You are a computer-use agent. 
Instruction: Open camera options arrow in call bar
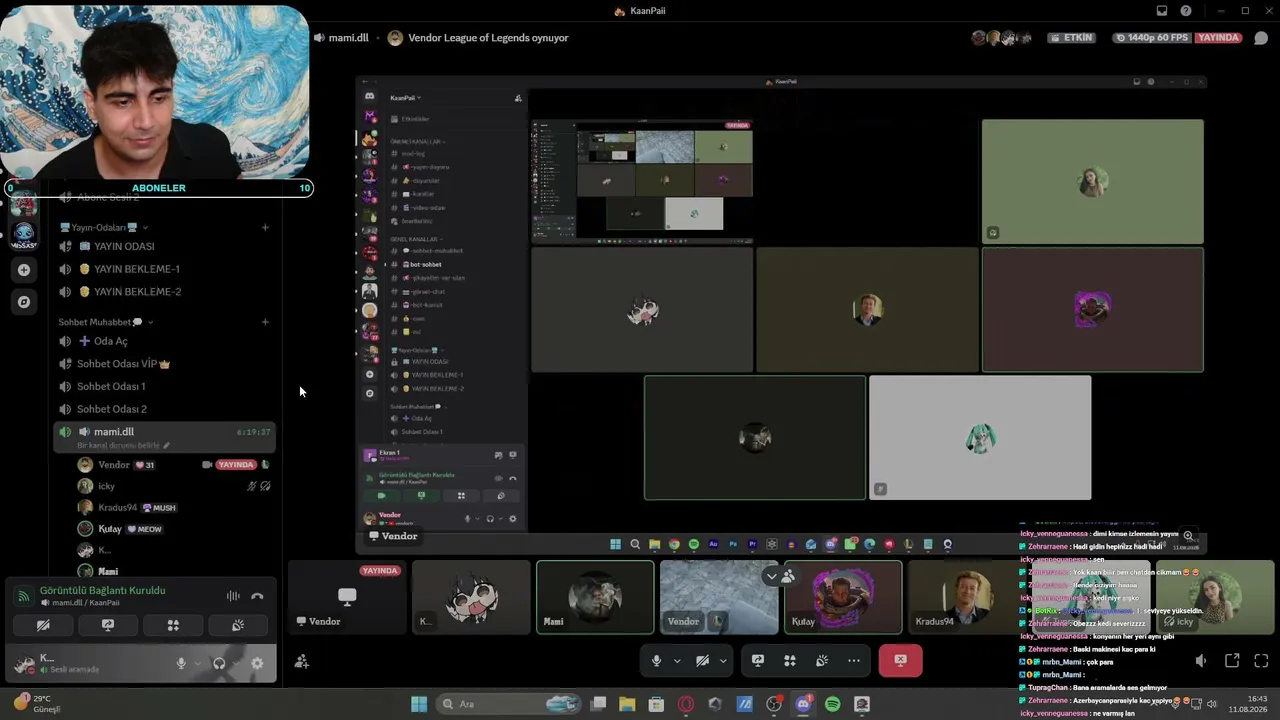click(722, 660)
